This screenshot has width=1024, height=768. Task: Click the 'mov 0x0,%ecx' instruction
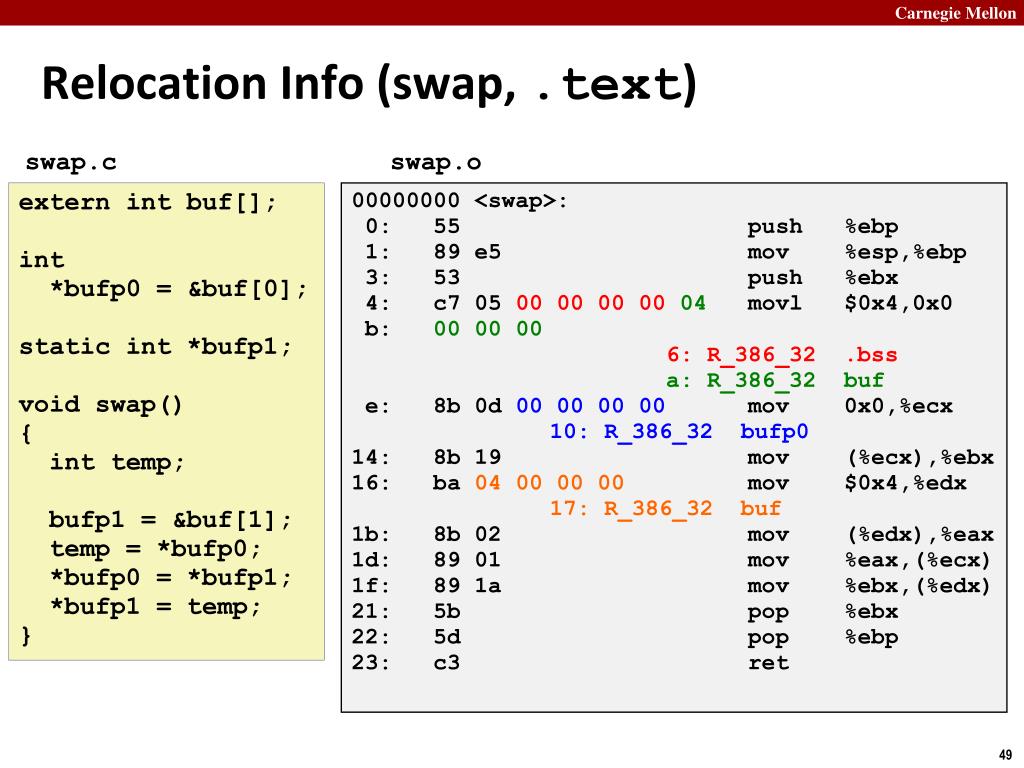(x=850, y=406)
